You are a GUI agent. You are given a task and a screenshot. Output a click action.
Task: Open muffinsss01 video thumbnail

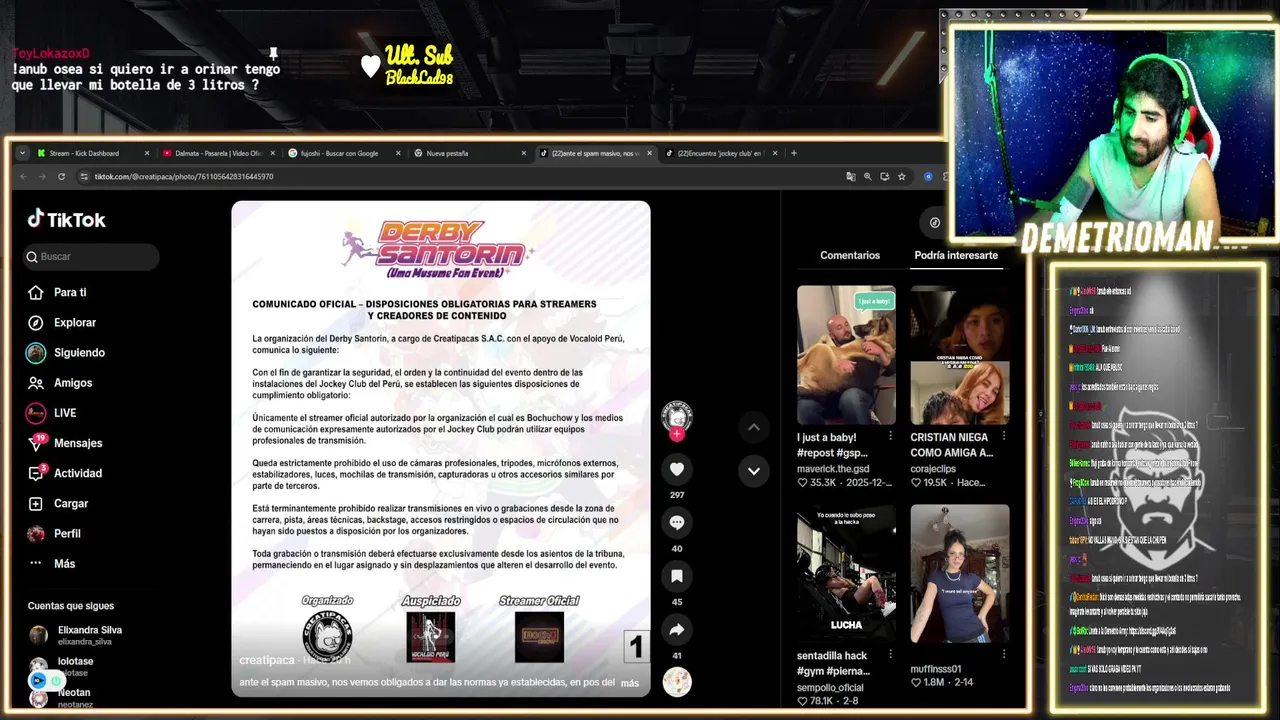(960, 573)
